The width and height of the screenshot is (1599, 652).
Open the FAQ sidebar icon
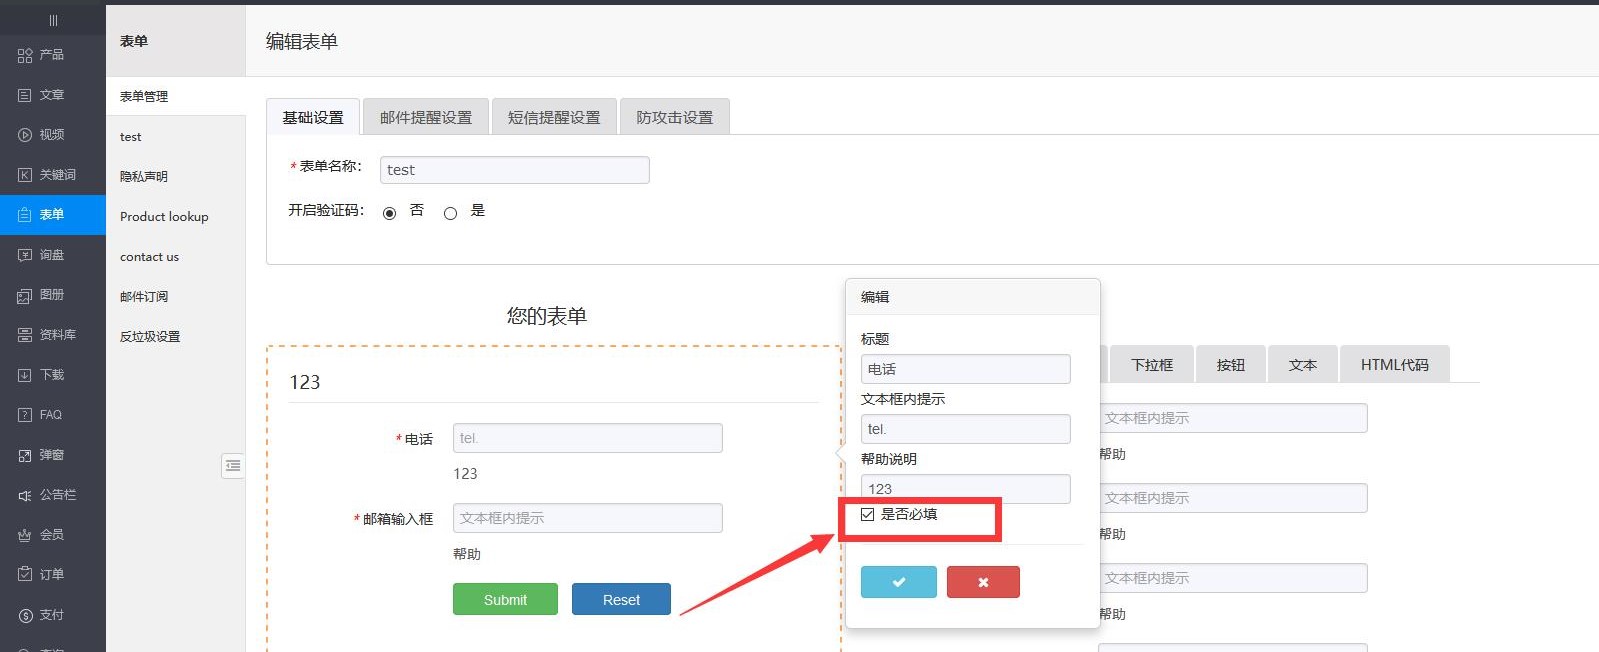[25, 415]
